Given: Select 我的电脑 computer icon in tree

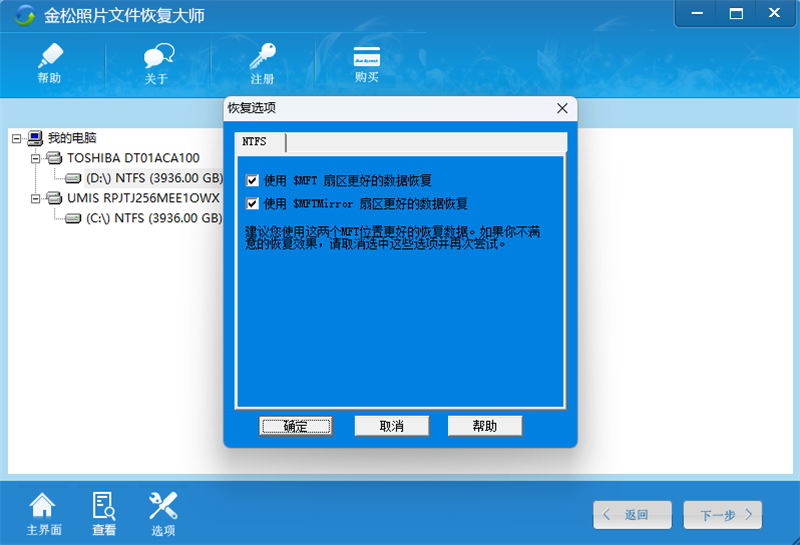Looking at the screenshot, I should tap(35, 138).
